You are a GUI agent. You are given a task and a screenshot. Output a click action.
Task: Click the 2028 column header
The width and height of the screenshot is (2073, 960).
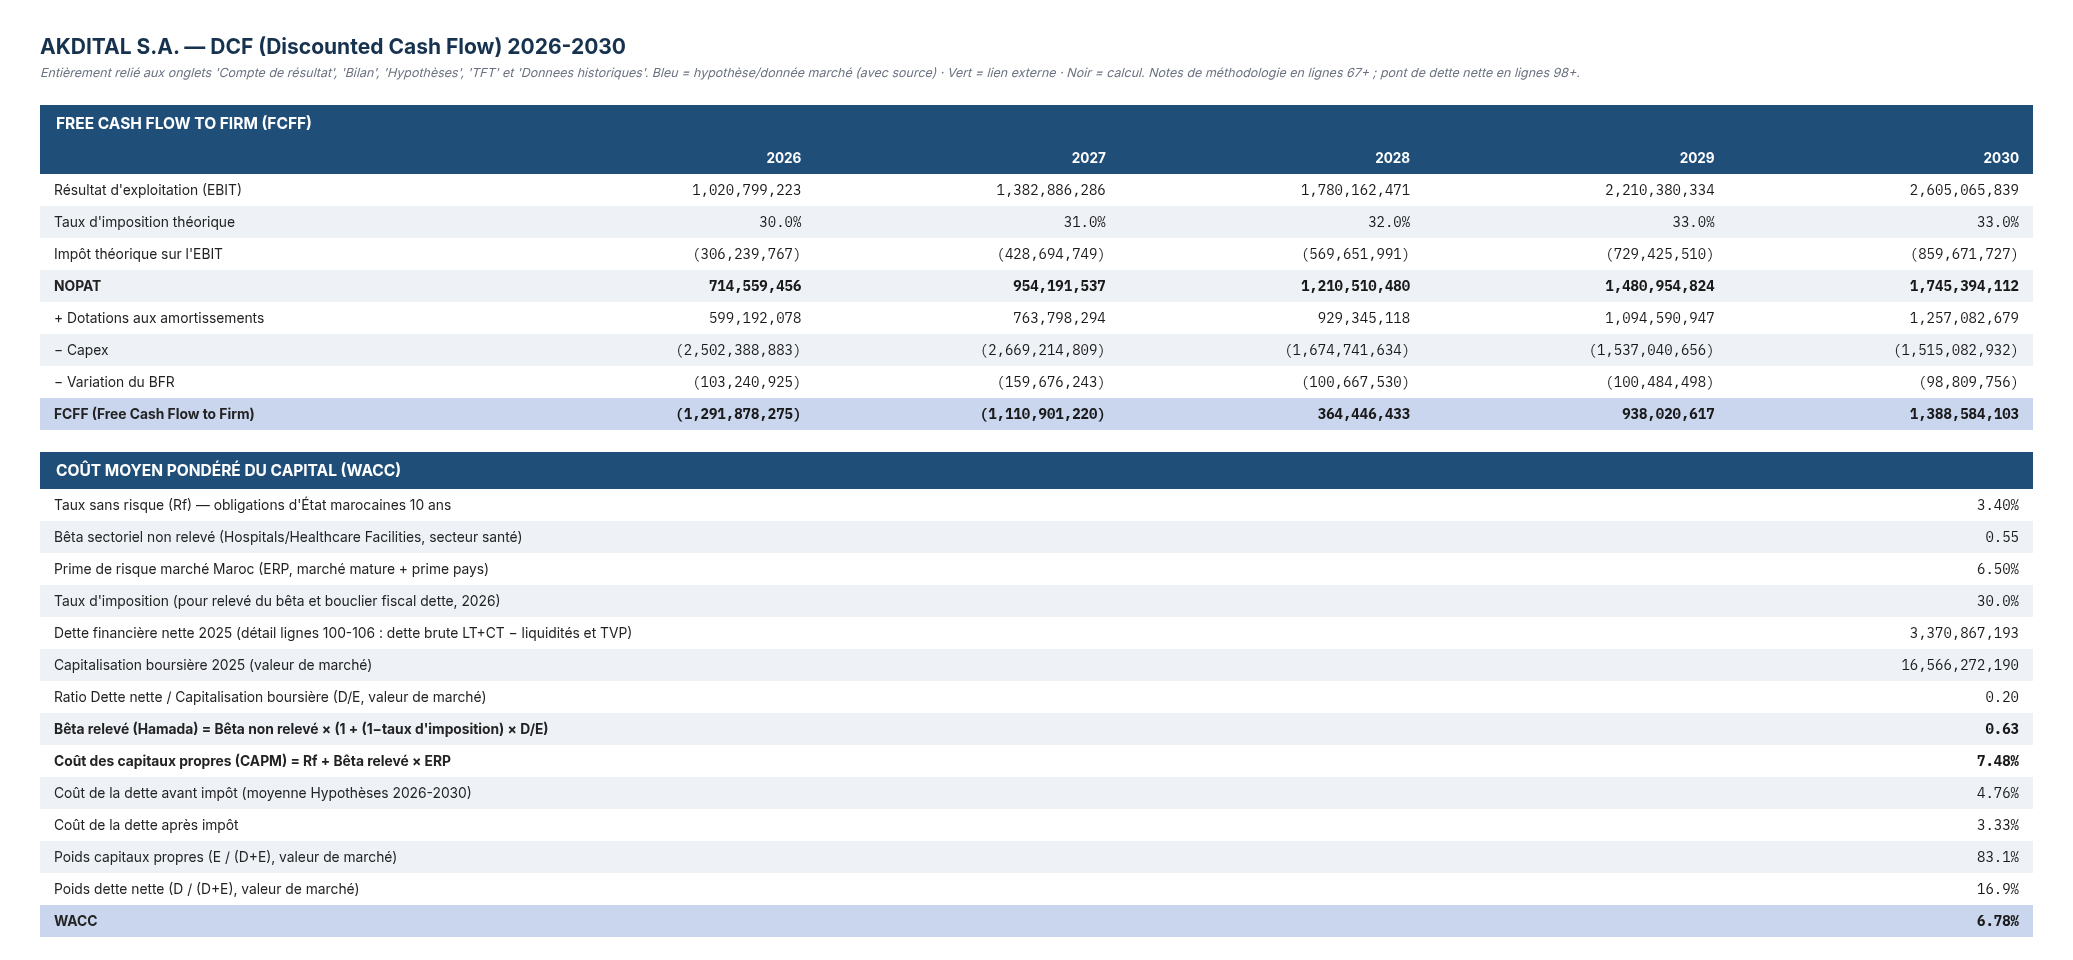click(1392, 158)
